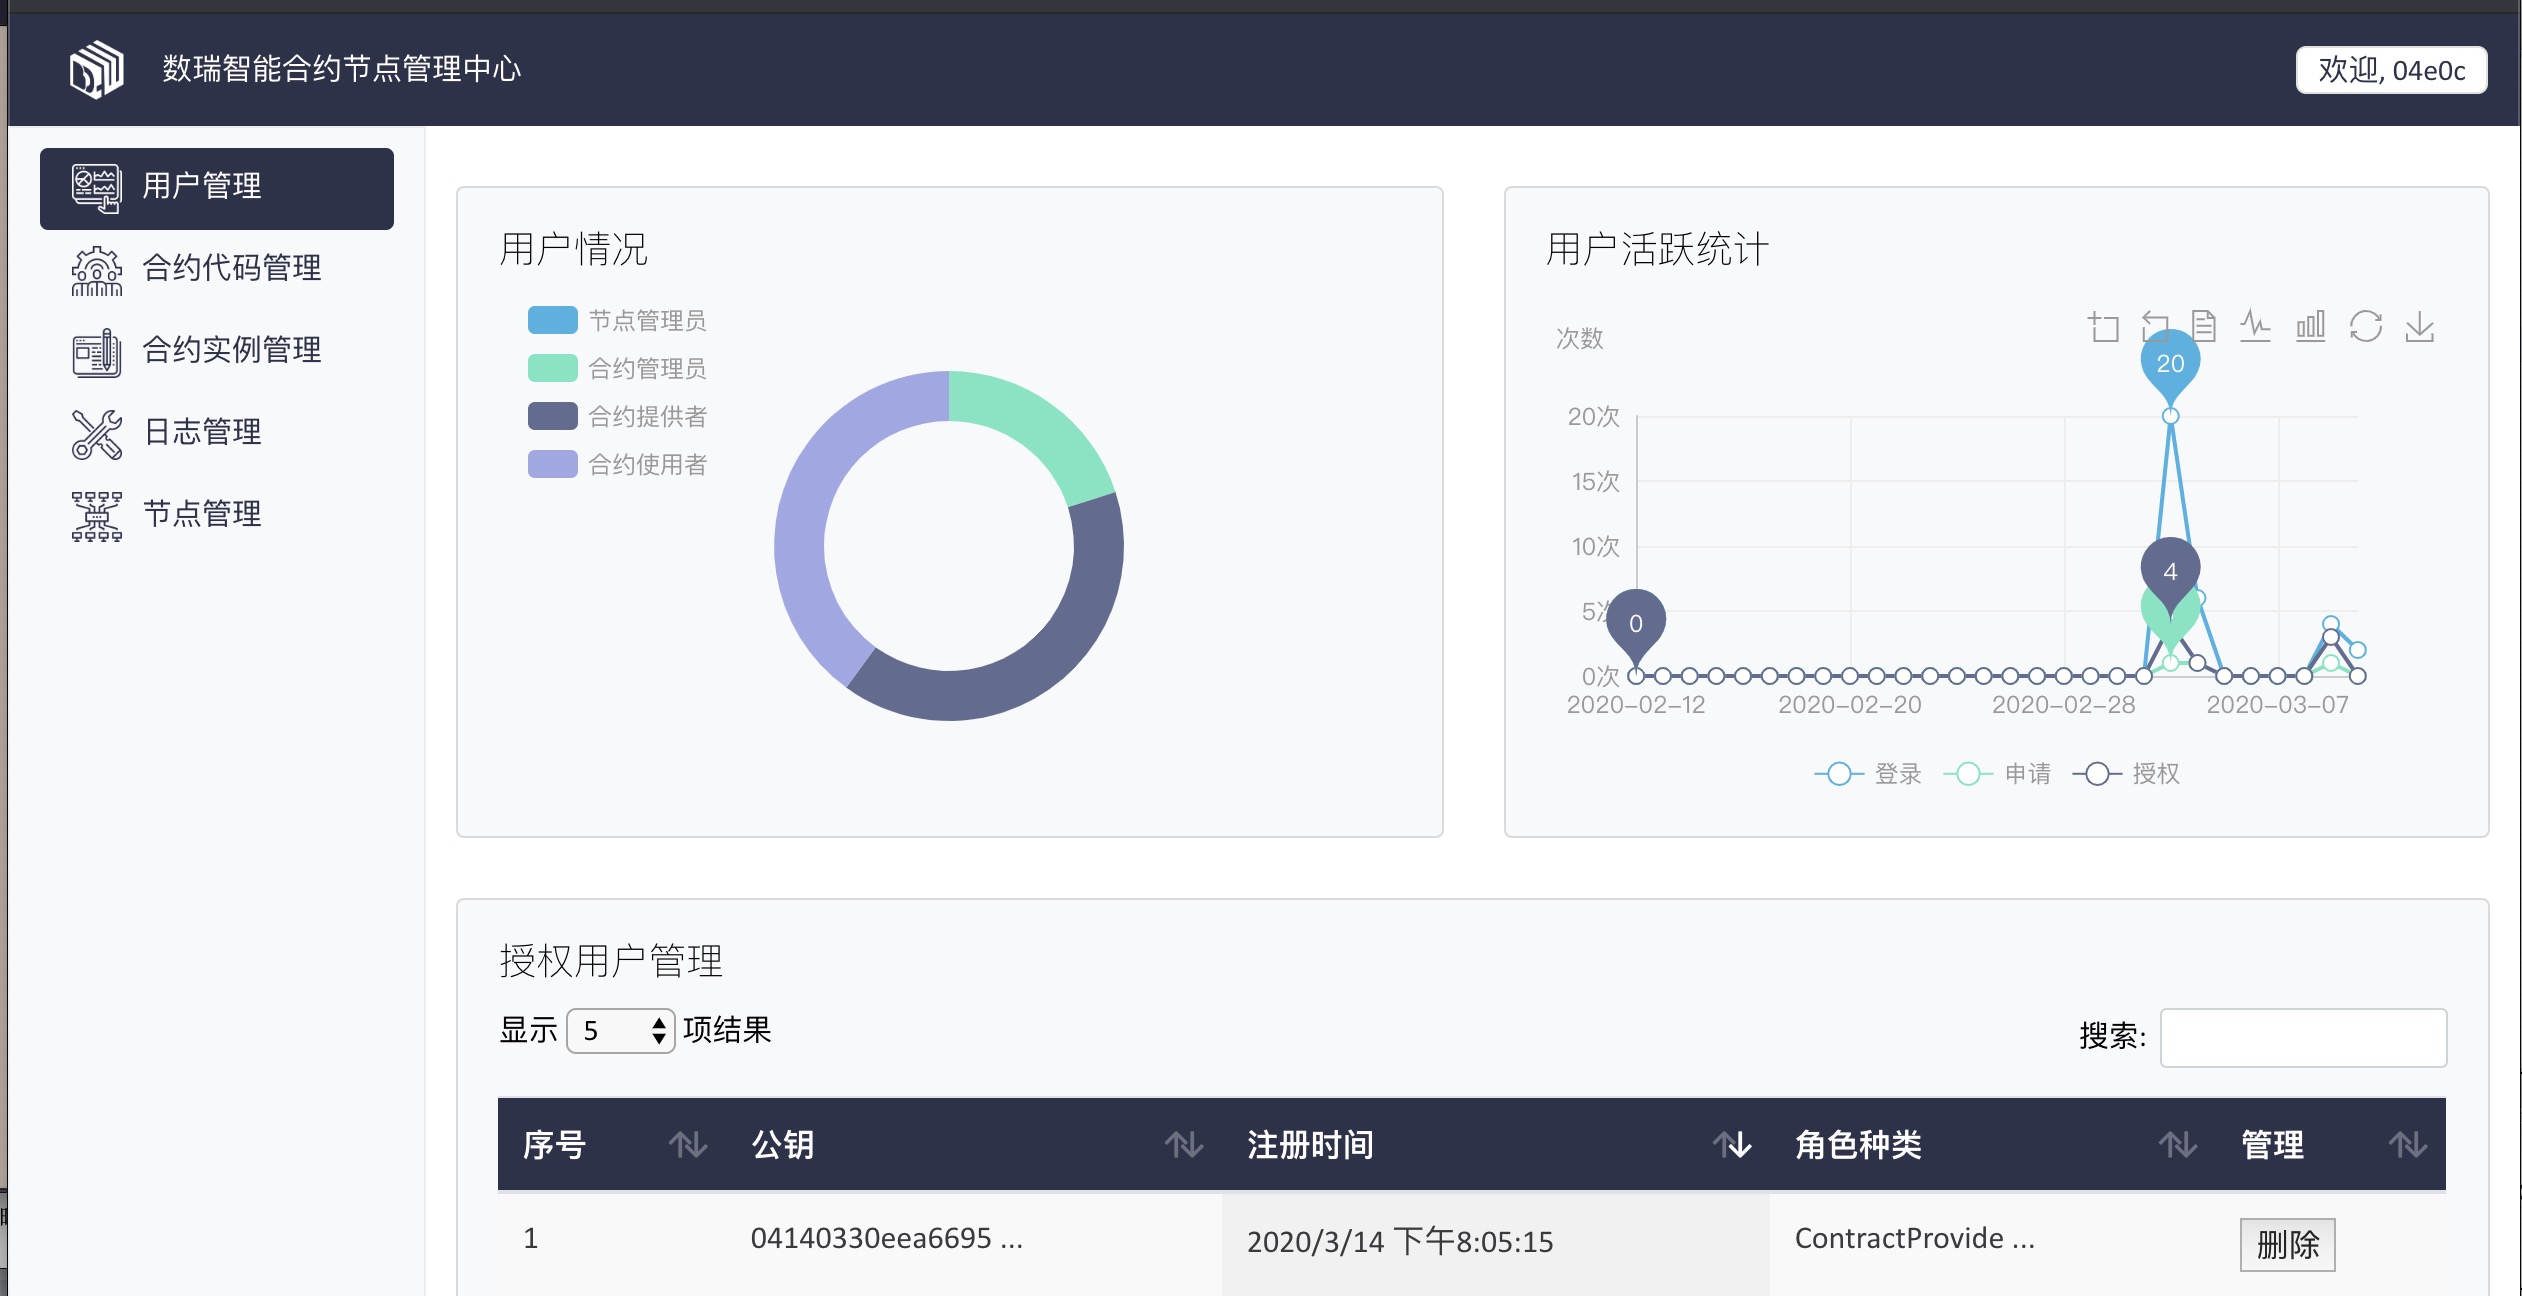Image resolution: width=2522 pixels, height=1296 pixels.
Task: Toggle the 申请 series in the chart legend
Action: click(2000, 773)
